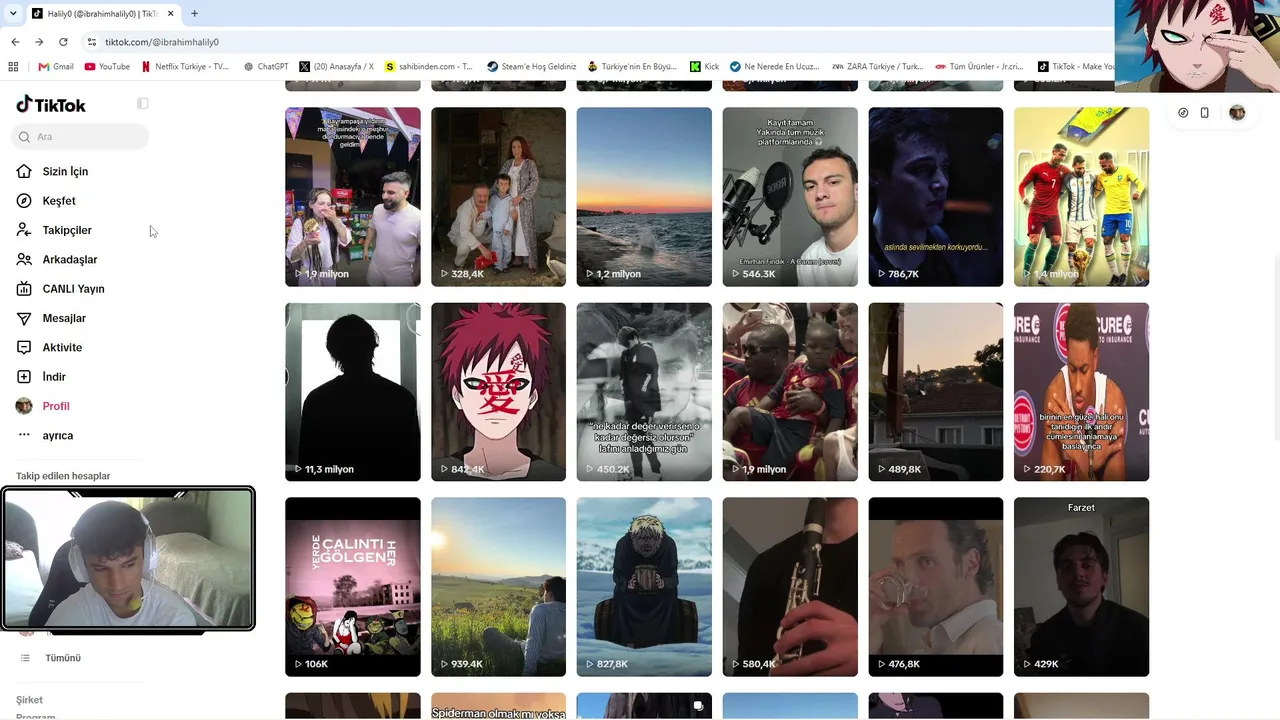Expand the ayrıca more menu
This screenshot has width=1280, height=720.
coord(58,435)
